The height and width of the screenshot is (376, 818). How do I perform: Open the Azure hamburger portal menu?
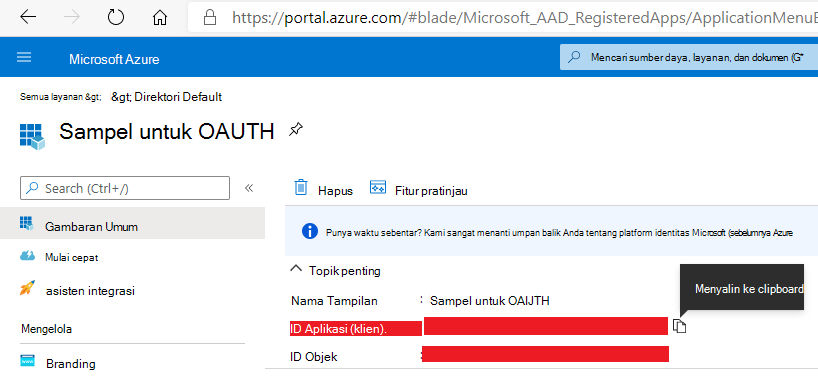tap(24, 58)
